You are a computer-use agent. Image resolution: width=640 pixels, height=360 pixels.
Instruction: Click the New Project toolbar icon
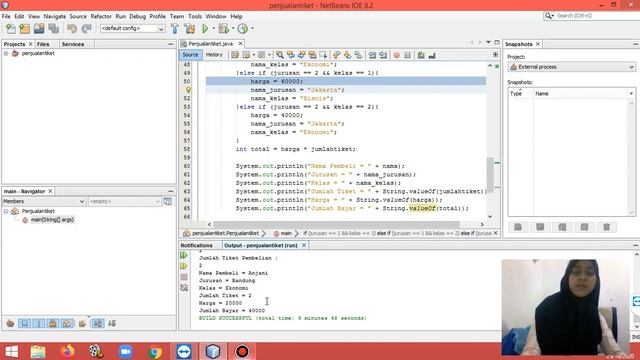pyautogui.click(x=24, y=29)
